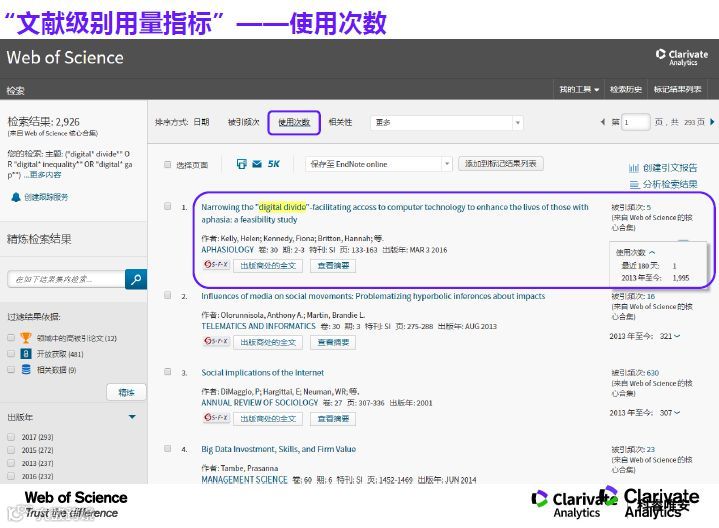Go to next page arrow
The height and width of the screenshot is (528, 719).
point(712,122)
